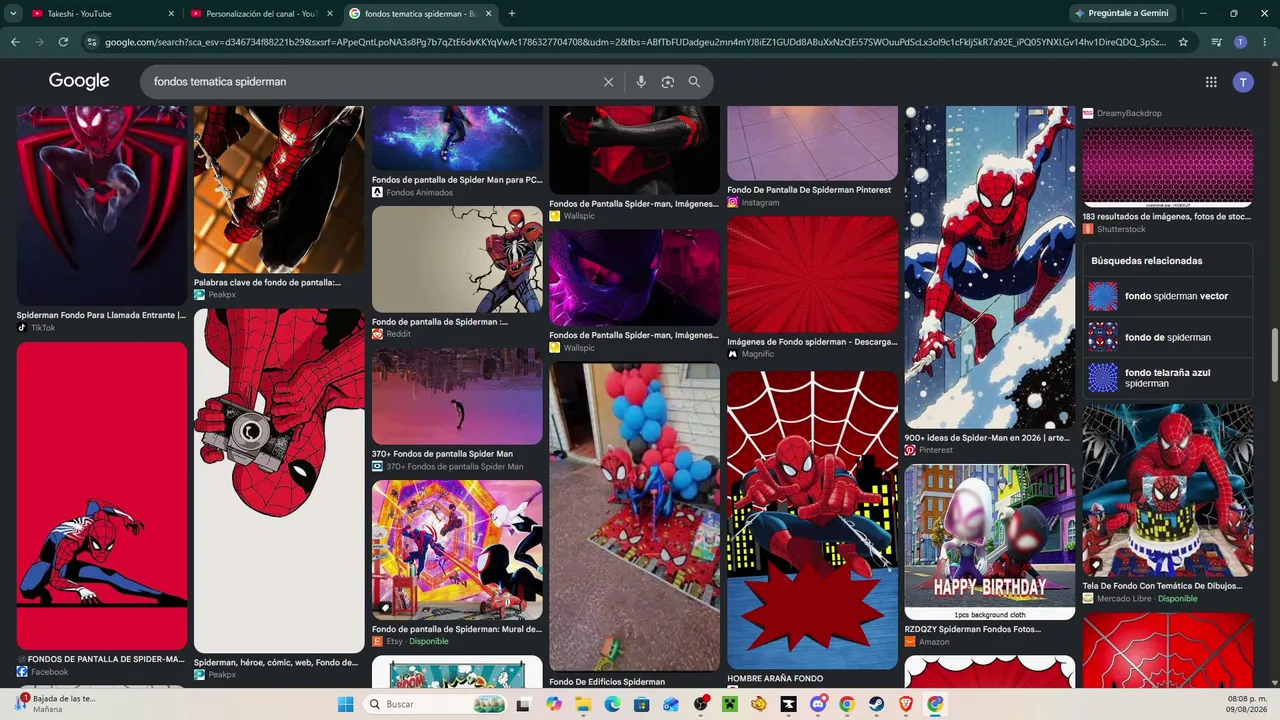This screenshot has width=1280, height=720.
Task: Expand the tab search dropdown
Action: click(13, 14)
